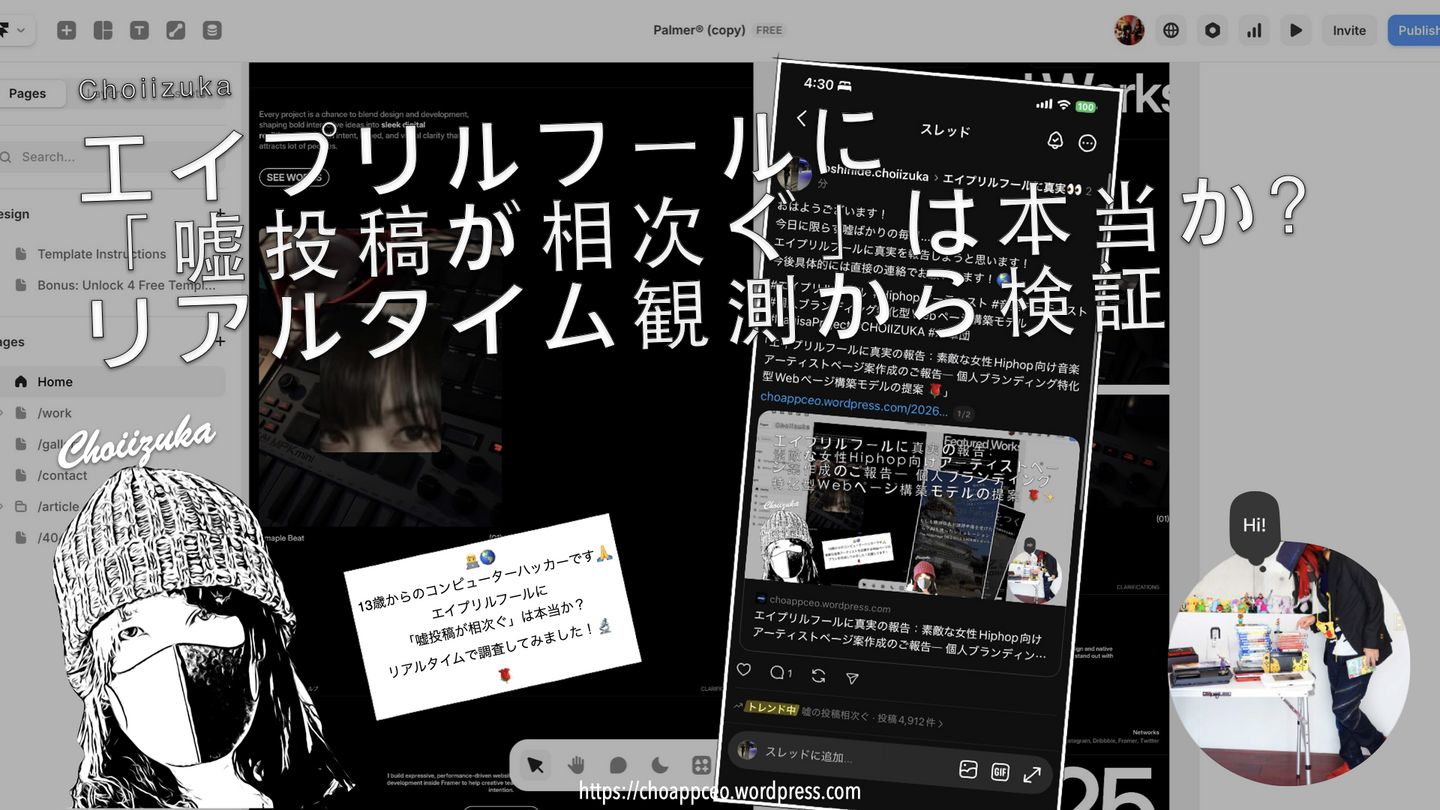Toggle dark mode moon icon

(x=660, y=765)
